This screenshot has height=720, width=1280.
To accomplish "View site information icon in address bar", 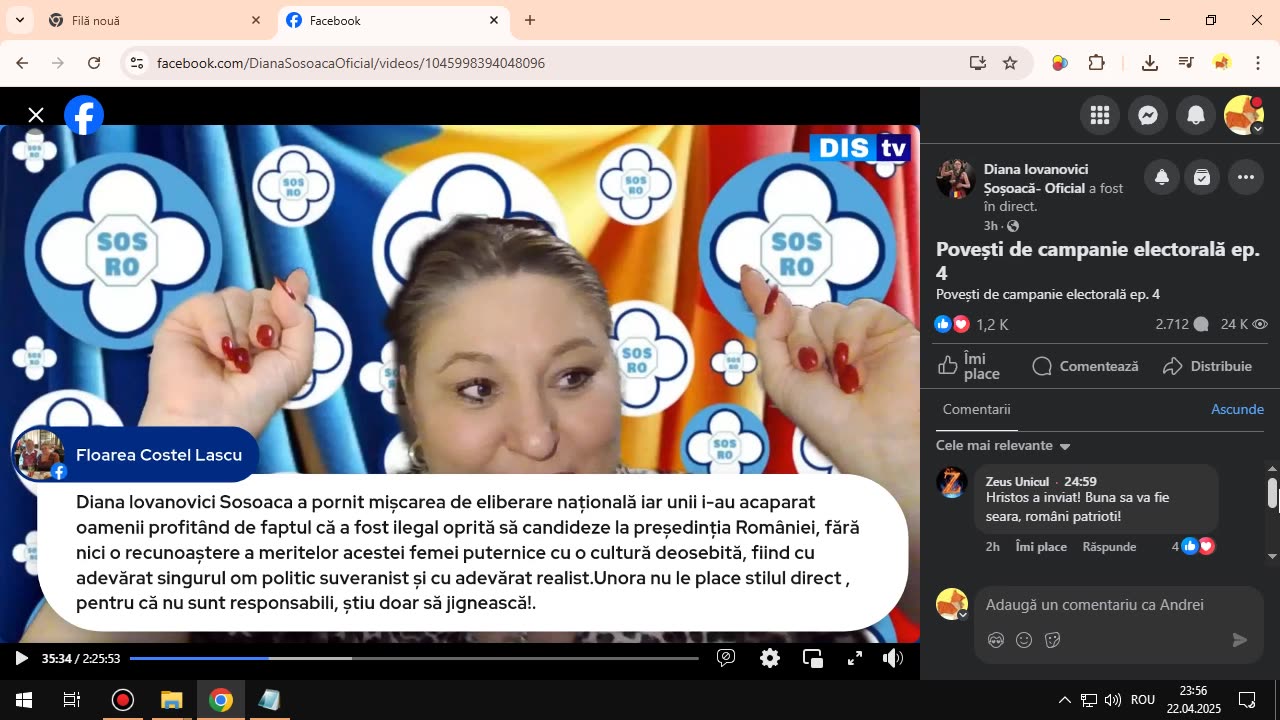I will coord(138,63).
